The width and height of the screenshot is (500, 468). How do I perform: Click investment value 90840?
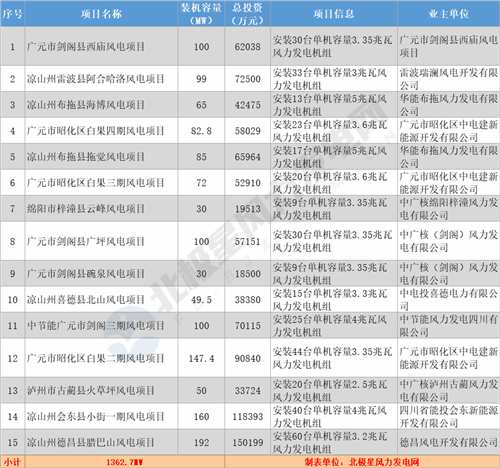pos(248,358)
